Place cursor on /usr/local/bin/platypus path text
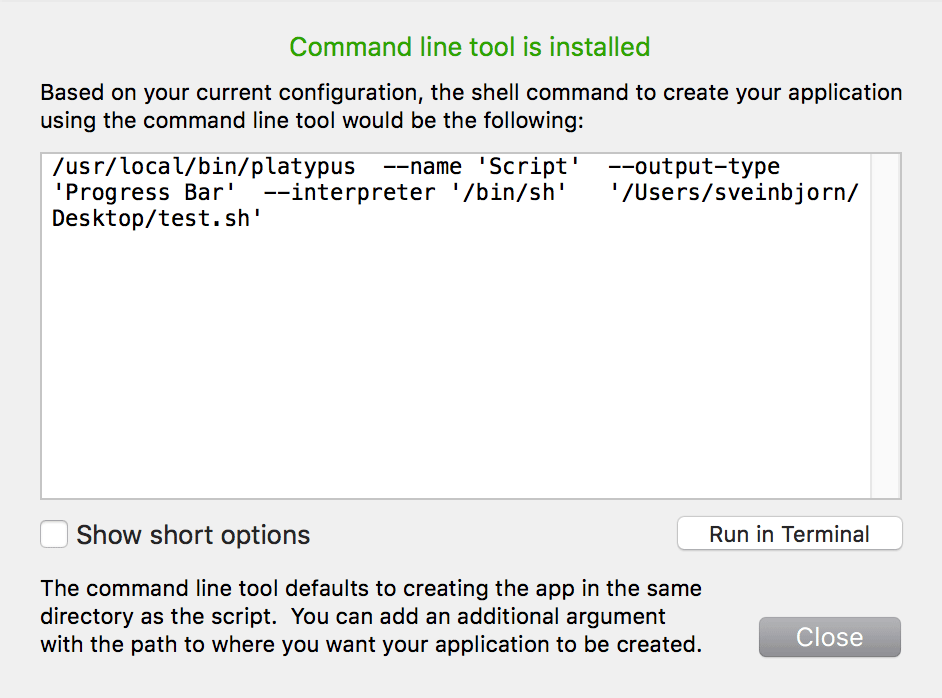This screenshot has height=698, width=942. pyautogui.click(x=203, y=167)
